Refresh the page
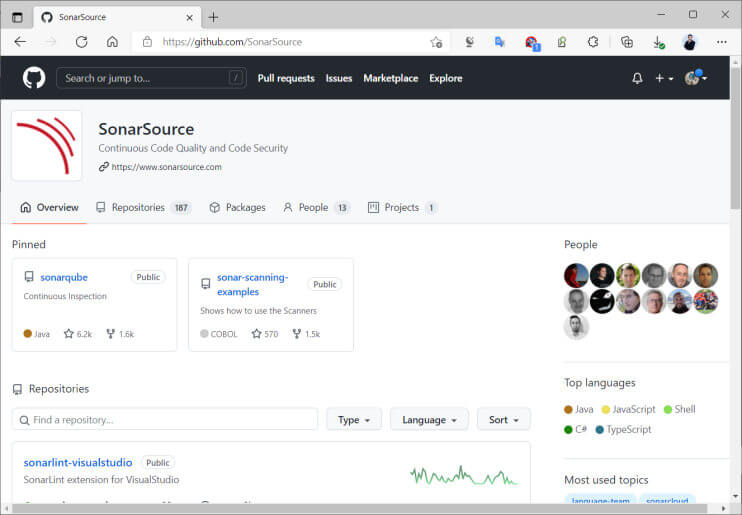Image resolution: width=742 pixels, height=515 pixels. coord(81,42)
